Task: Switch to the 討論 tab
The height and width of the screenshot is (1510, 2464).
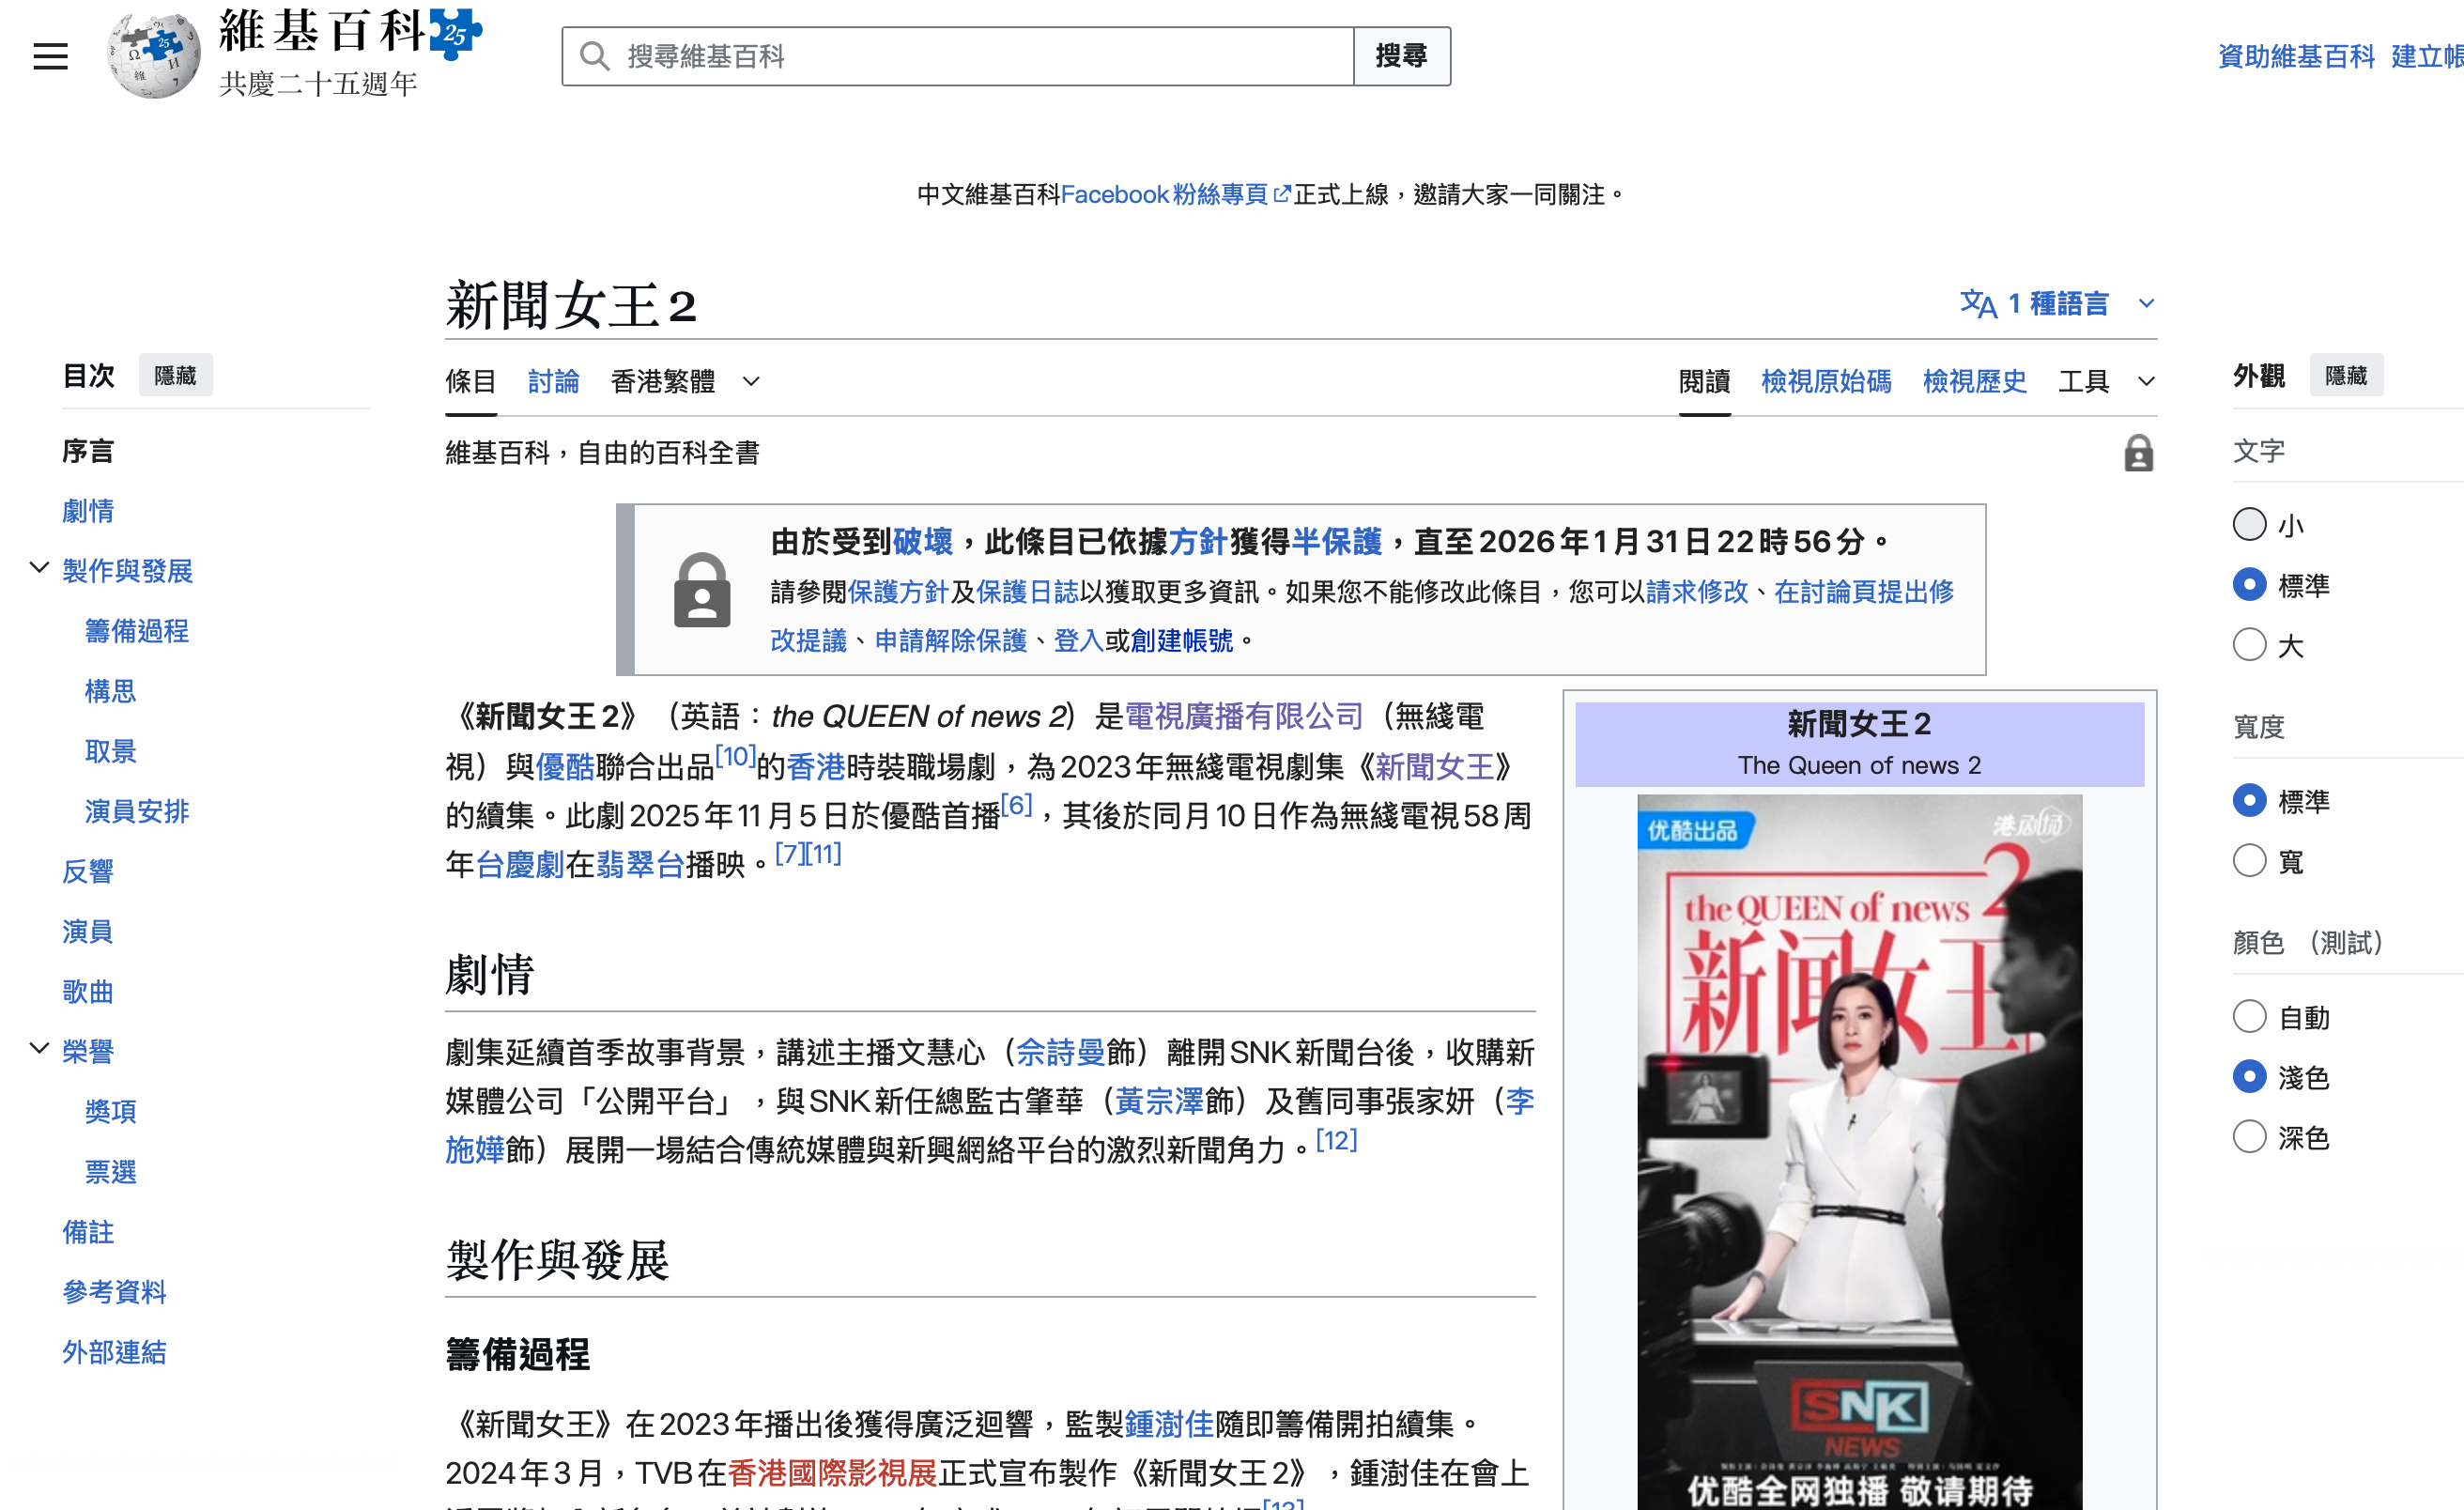Action: click(553, 381)
